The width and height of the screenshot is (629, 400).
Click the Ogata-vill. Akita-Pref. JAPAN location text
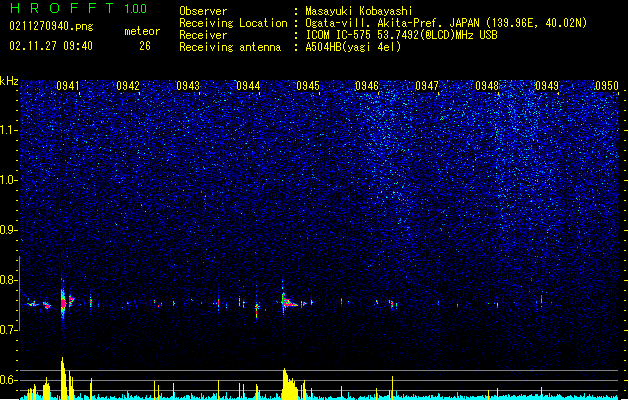click(446, 23)
